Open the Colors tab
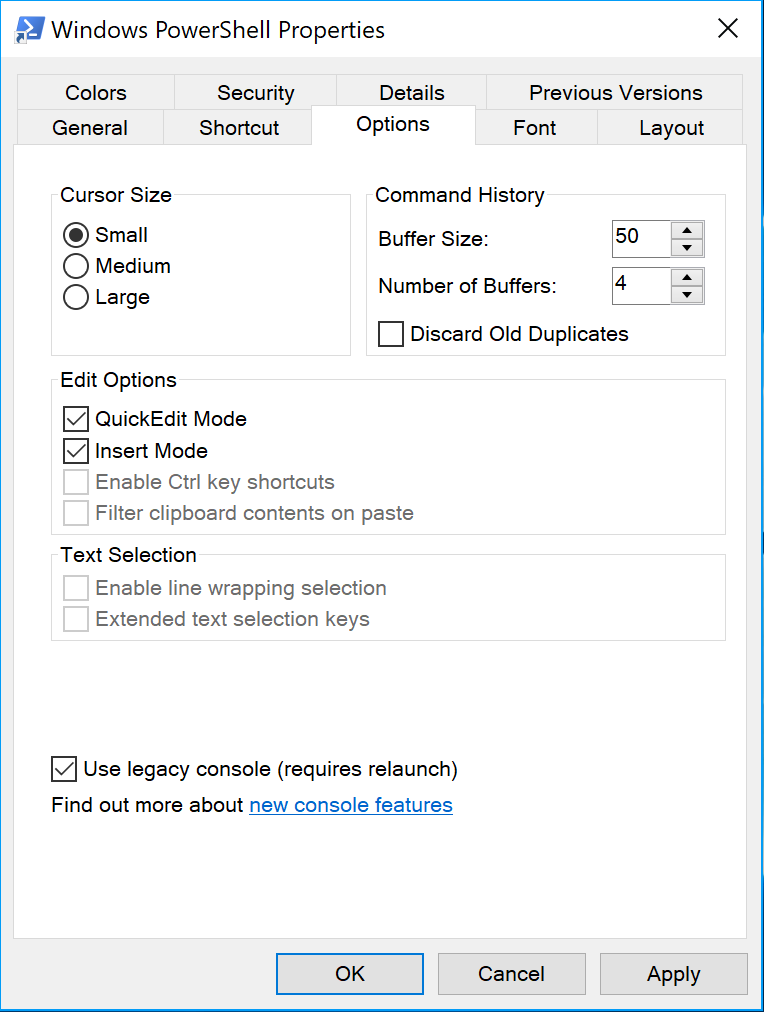This screenshot has width=764, height=1012. click(96, 92)
